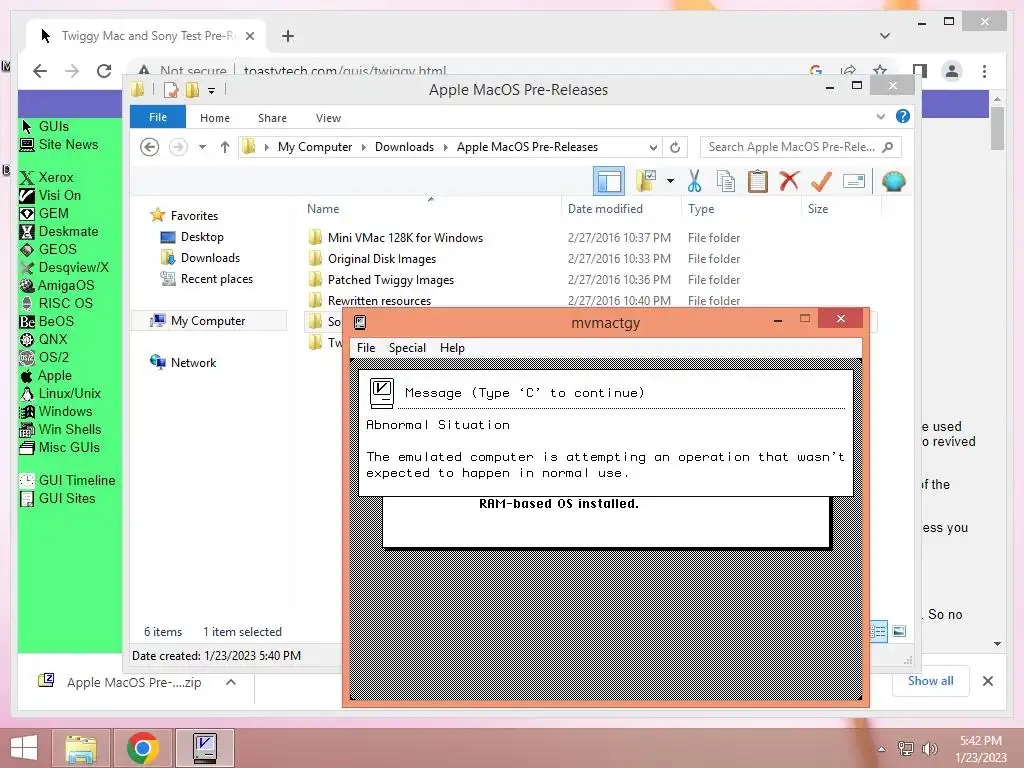Viewport: 1024px width, 768px height.
Task: Click Explorer forward arrow button
Action: pos(178,147)
